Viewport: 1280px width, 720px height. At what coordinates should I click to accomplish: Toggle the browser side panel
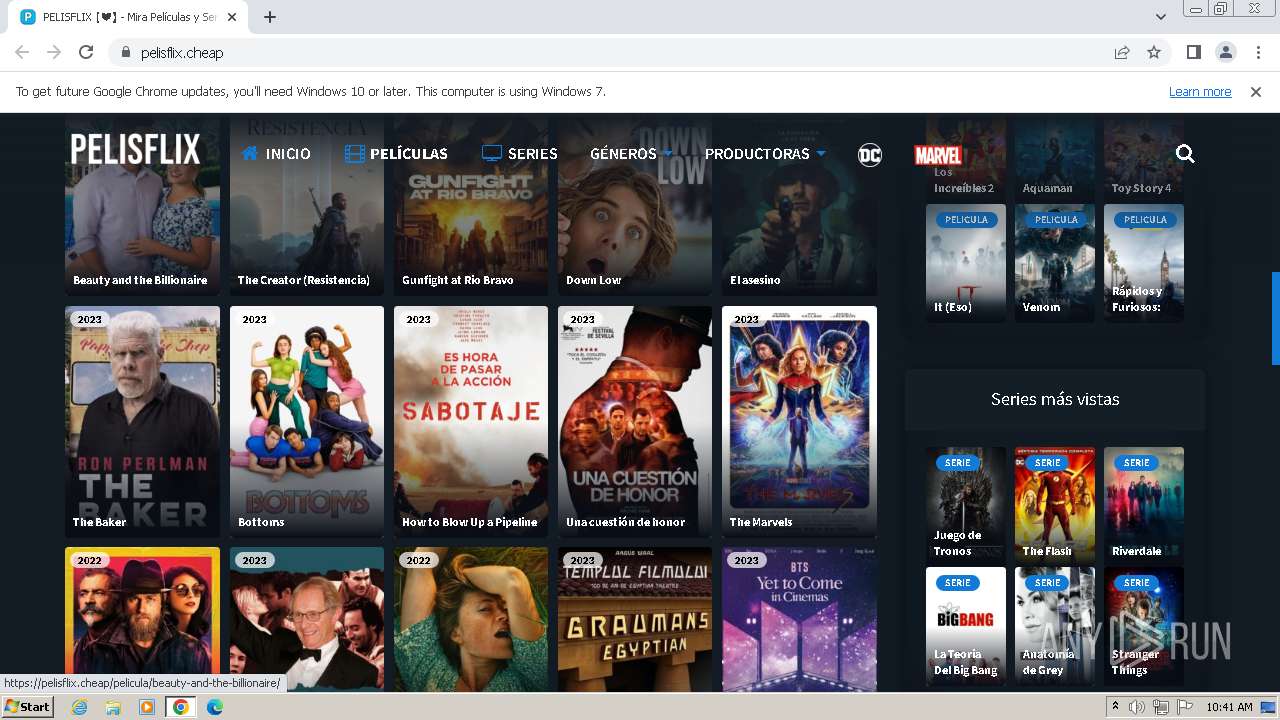(x=1193, y=52)
